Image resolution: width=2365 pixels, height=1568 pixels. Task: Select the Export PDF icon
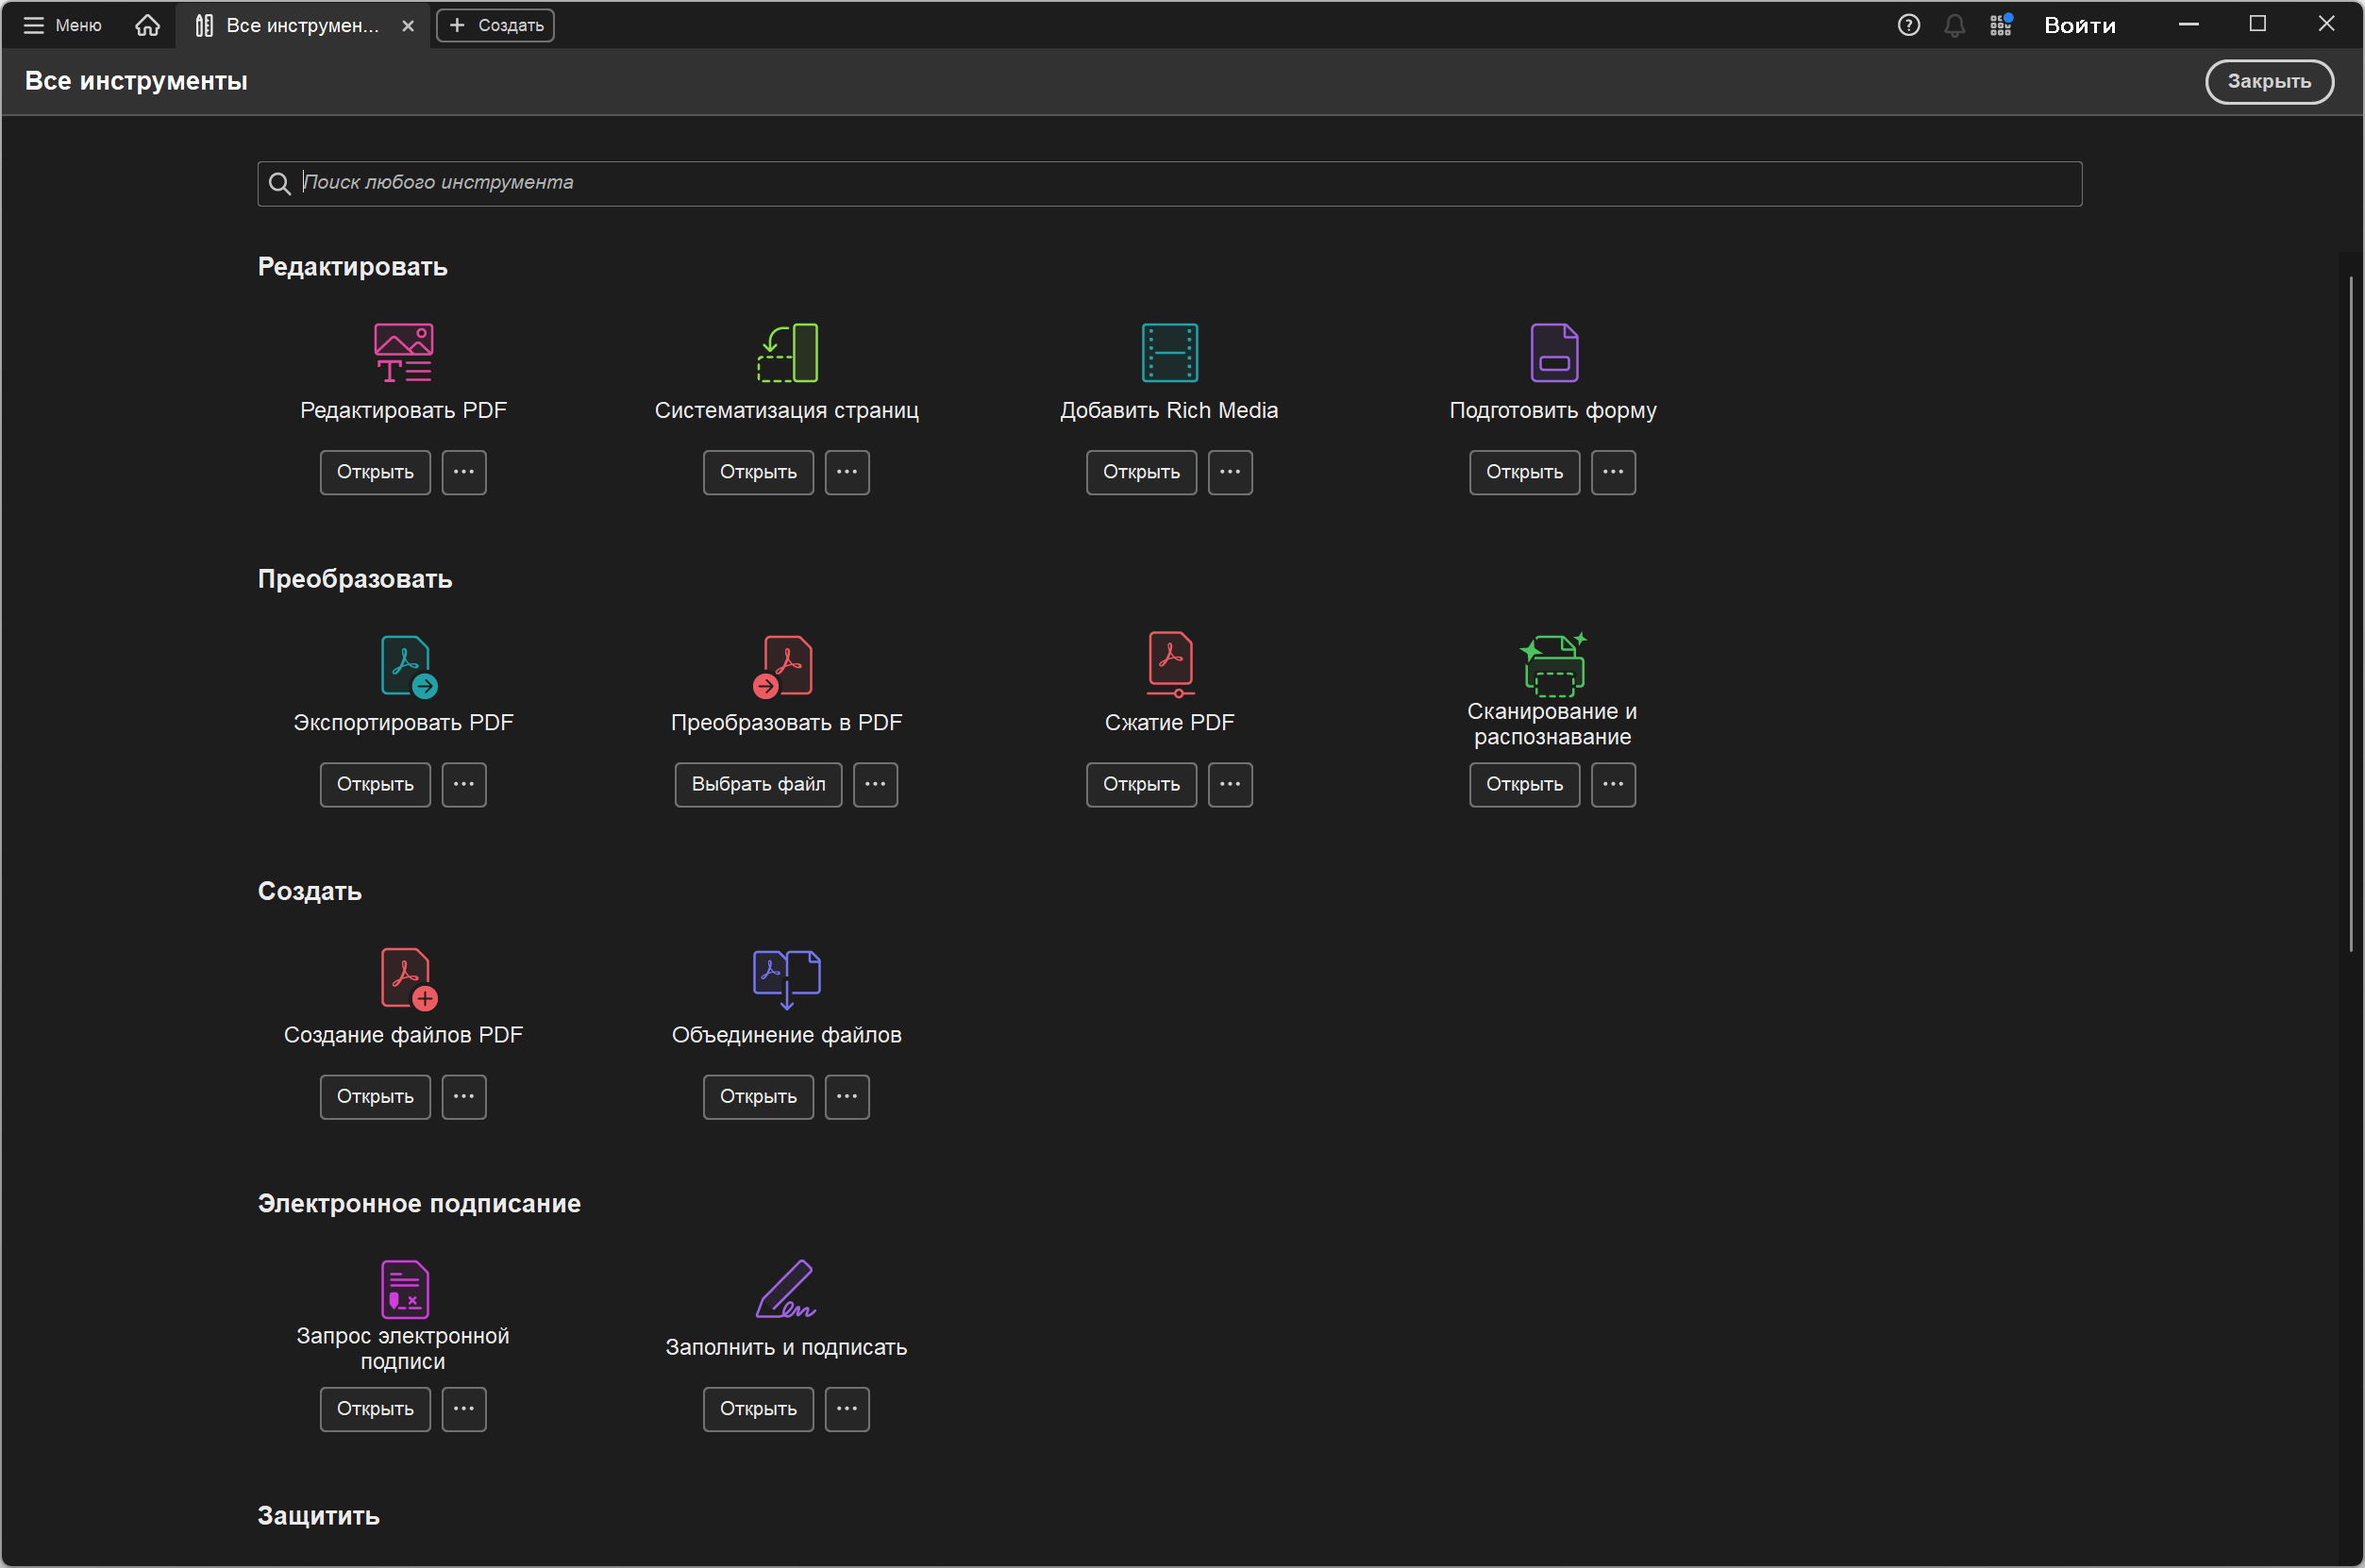tap(407, 665)
